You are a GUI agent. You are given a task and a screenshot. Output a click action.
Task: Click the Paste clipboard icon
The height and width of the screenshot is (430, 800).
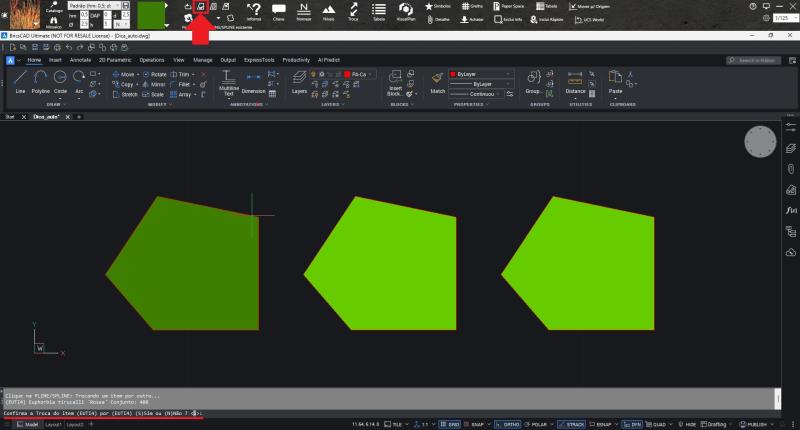[x=615, y=80]
